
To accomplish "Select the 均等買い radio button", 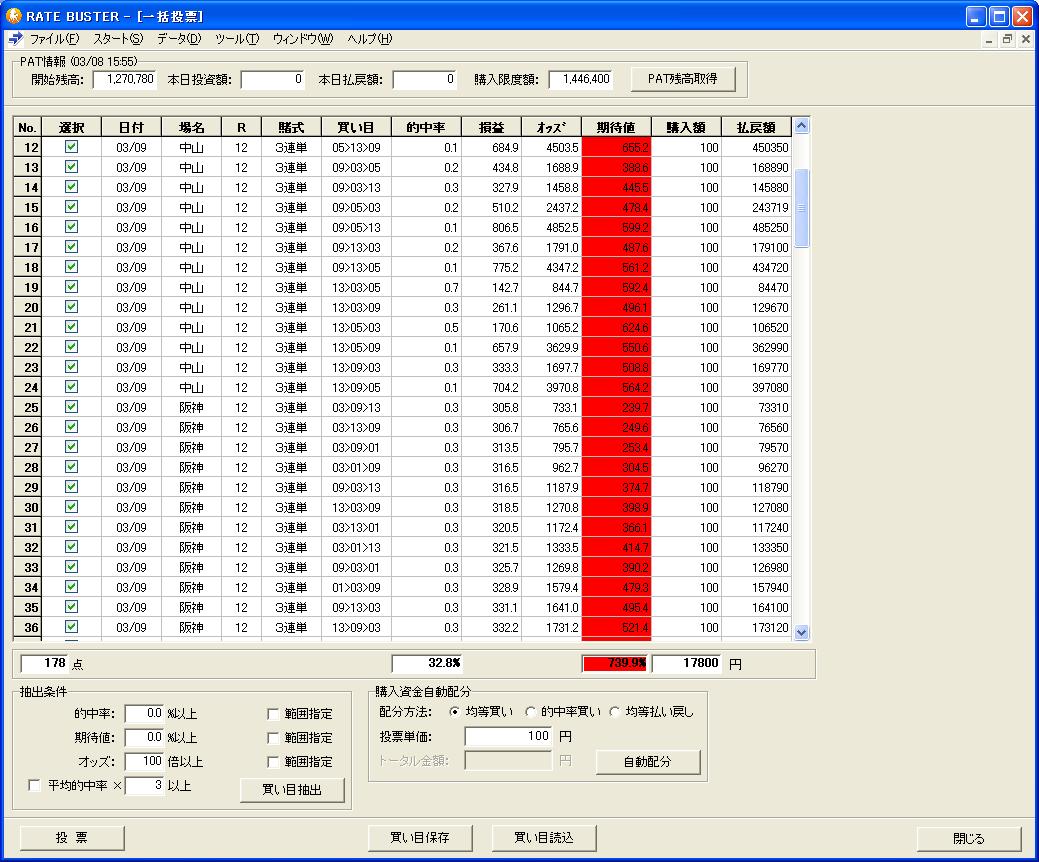I will pos(455,712).
